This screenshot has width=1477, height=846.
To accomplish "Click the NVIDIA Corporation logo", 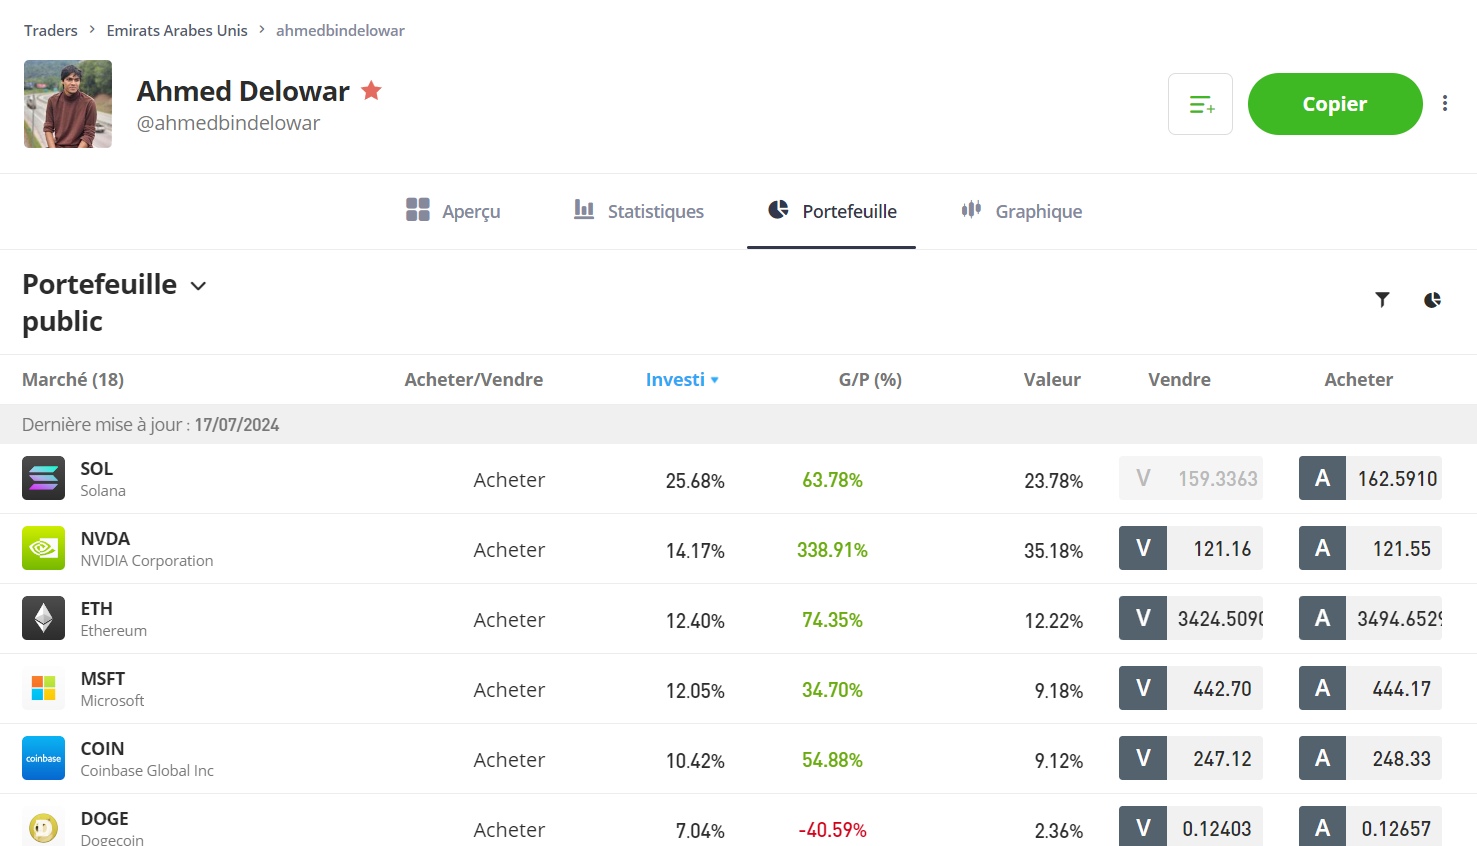I will pos(42,548).
